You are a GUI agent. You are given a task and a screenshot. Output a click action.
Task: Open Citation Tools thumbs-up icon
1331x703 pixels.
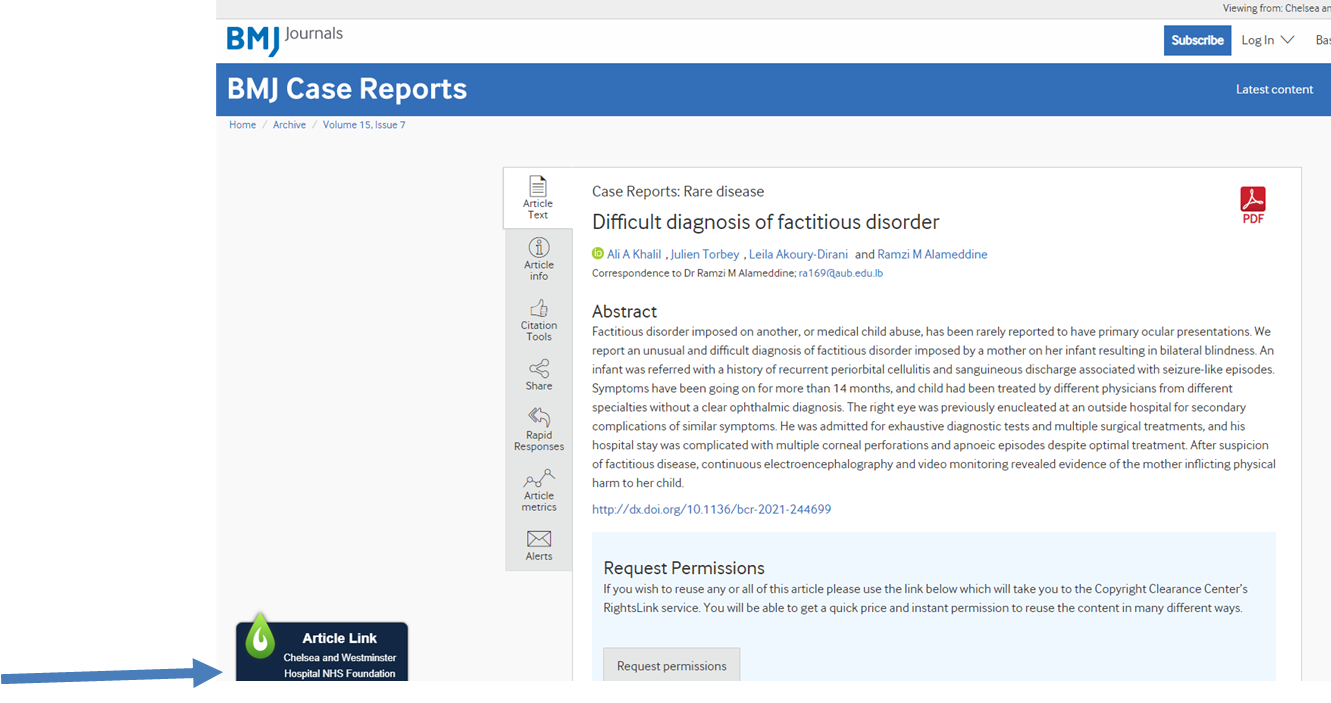coord(539,308)
